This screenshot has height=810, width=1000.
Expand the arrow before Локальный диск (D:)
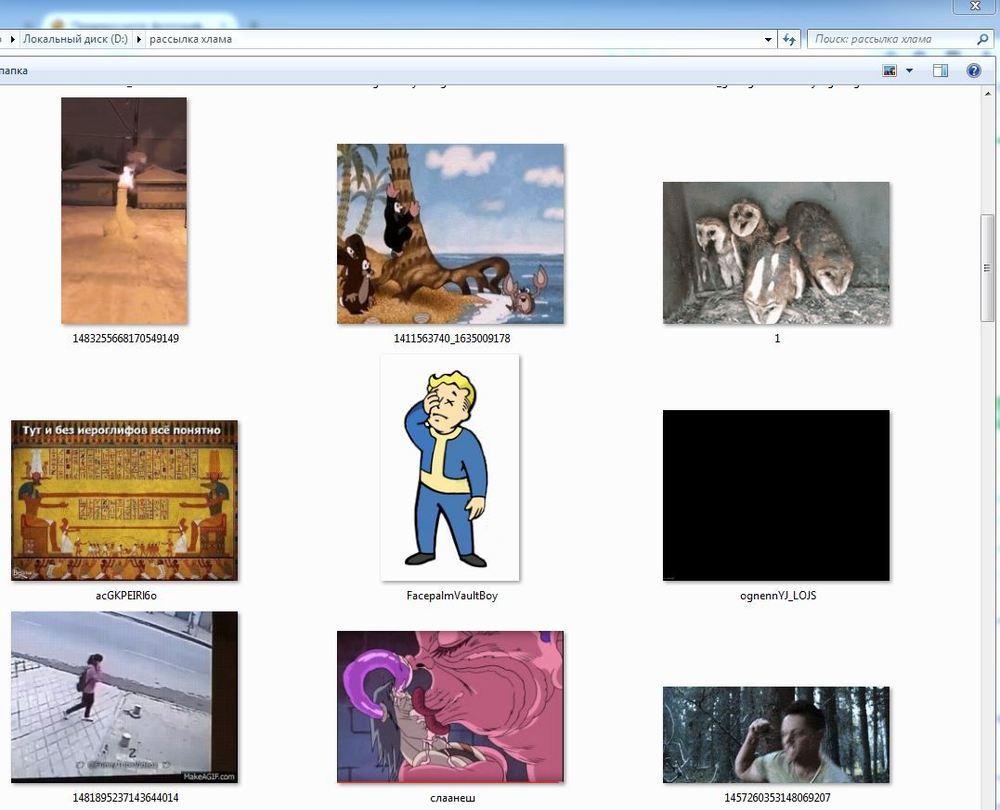pos(12,40)
